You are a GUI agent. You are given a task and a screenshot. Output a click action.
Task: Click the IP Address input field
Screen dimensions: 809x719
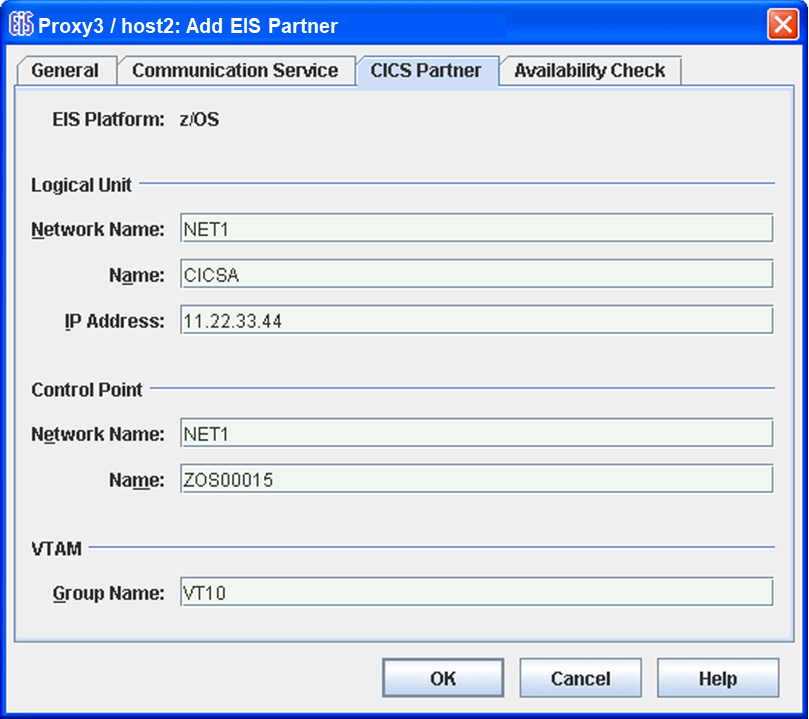click(x=476, y=320)
